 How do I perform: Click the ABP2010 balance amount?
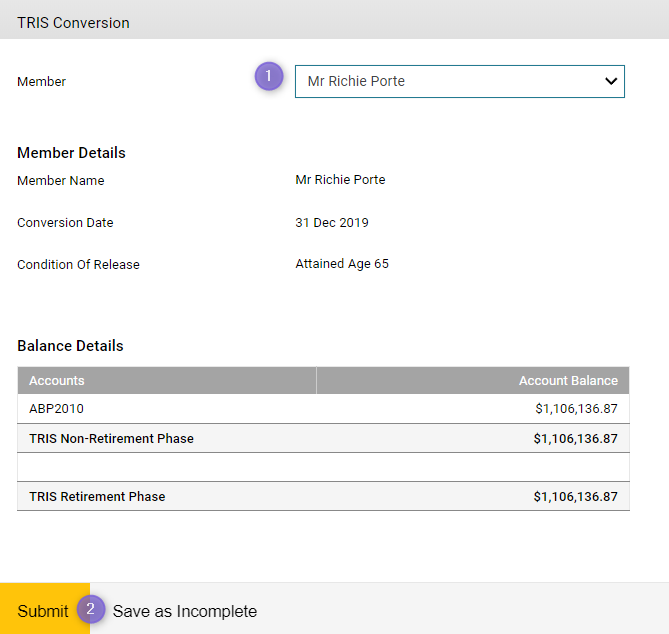575,409
